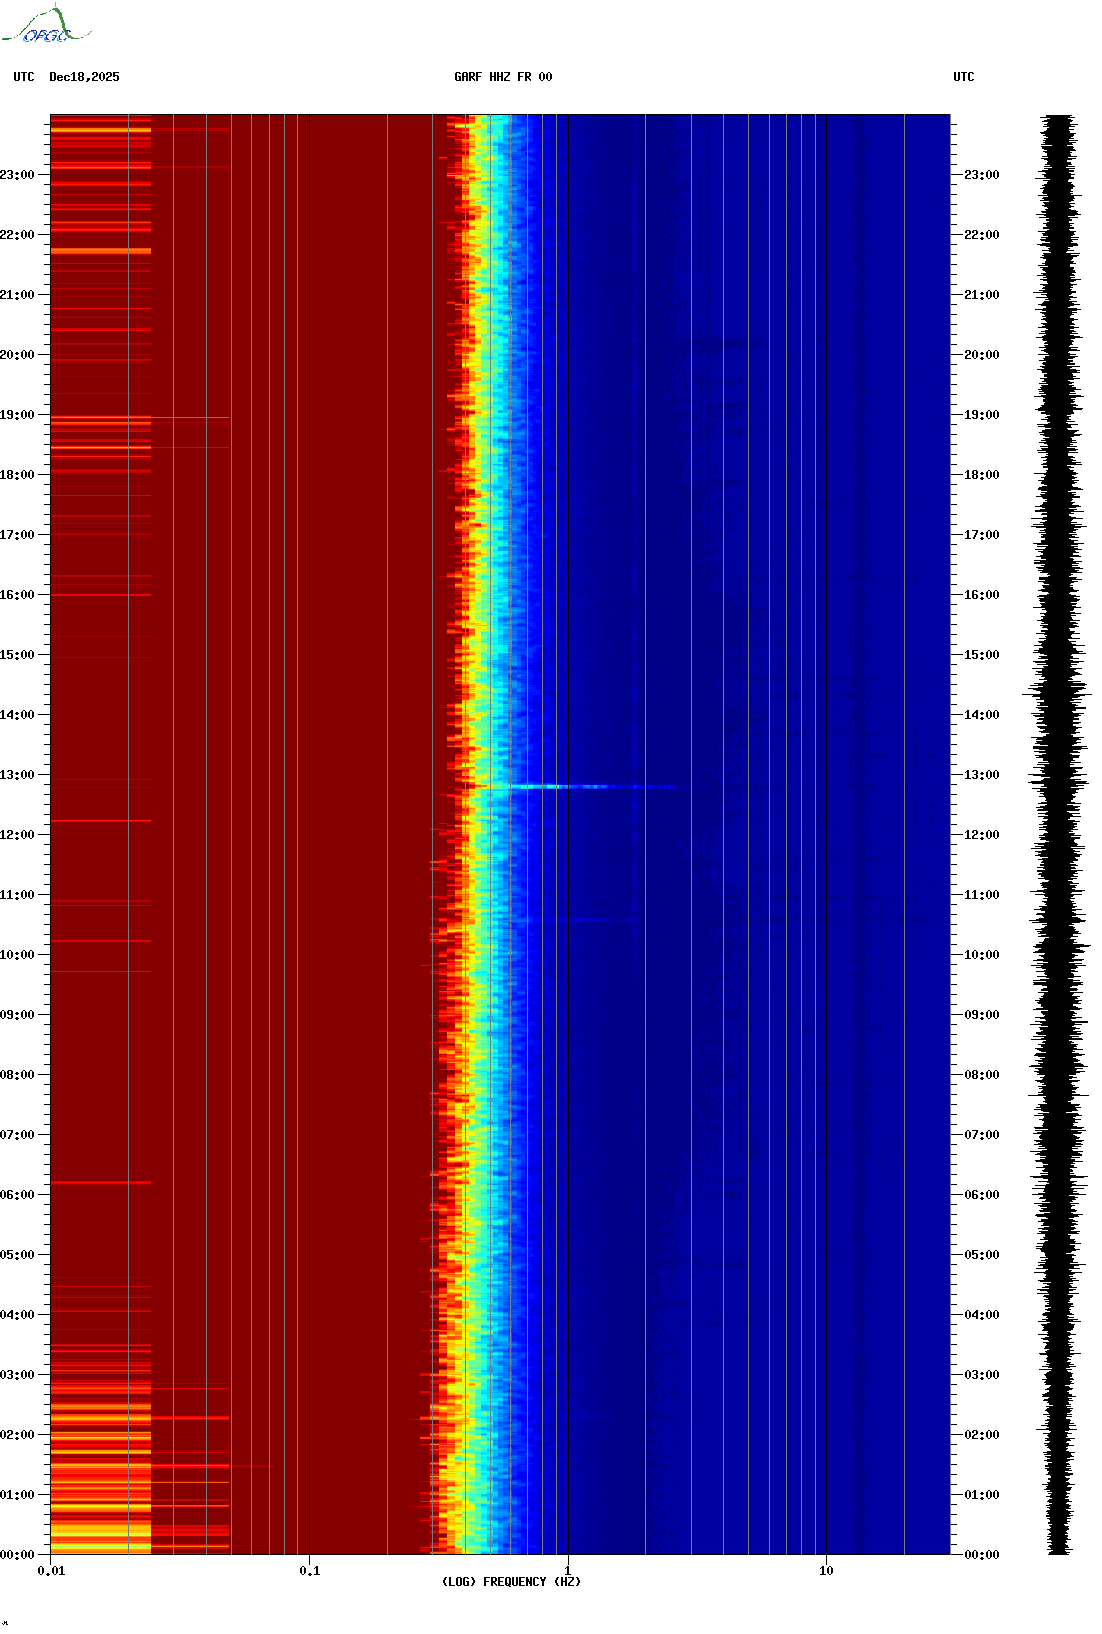
Task: Click the left axis 07:00 time label
Action: [17, 1135]
